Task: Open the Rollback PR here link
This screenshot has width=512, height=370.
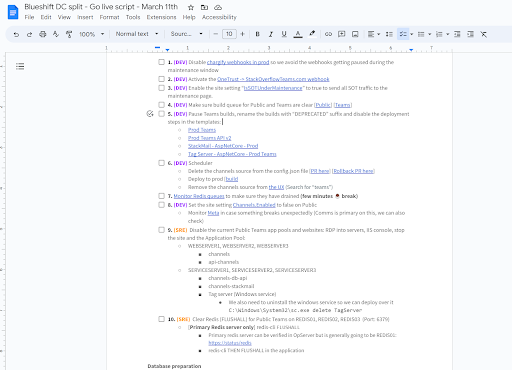Action: coord(353,171)
